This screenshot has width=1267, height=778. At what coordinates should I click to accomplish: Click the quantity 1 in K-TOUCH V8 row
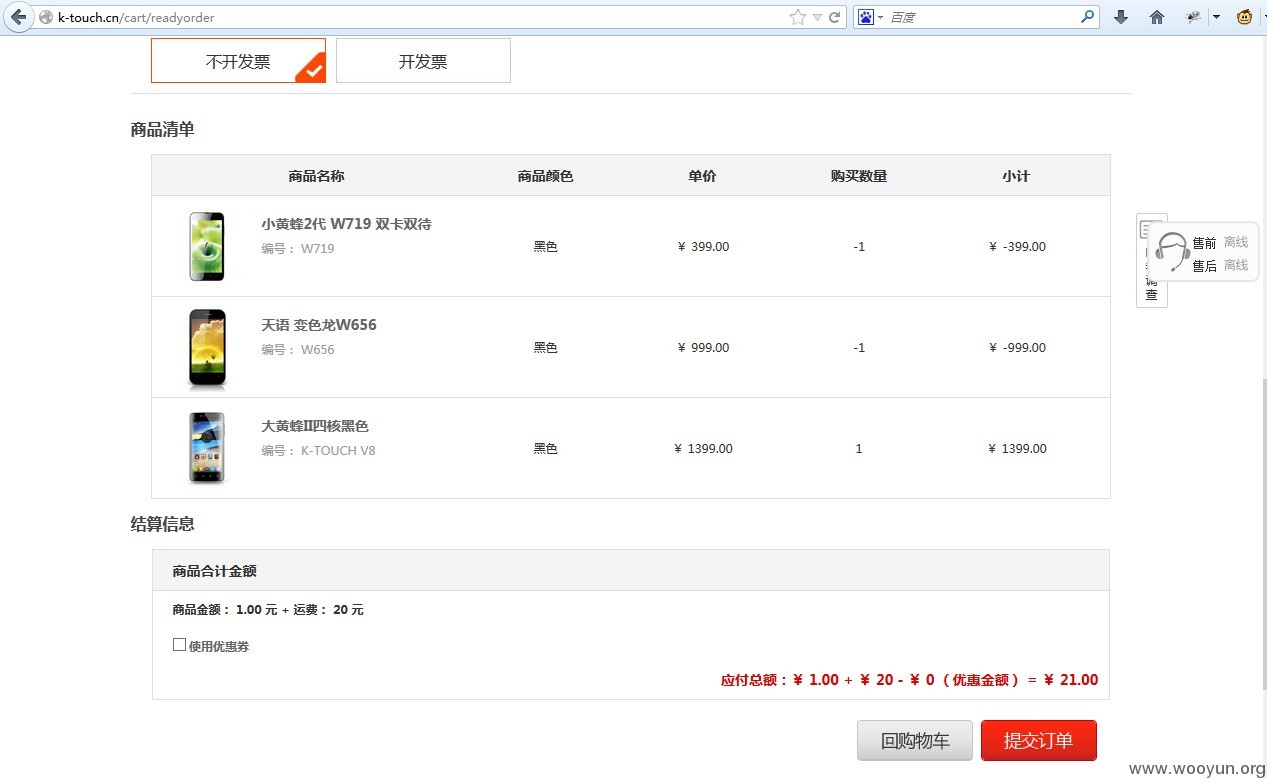pos(859,449)
